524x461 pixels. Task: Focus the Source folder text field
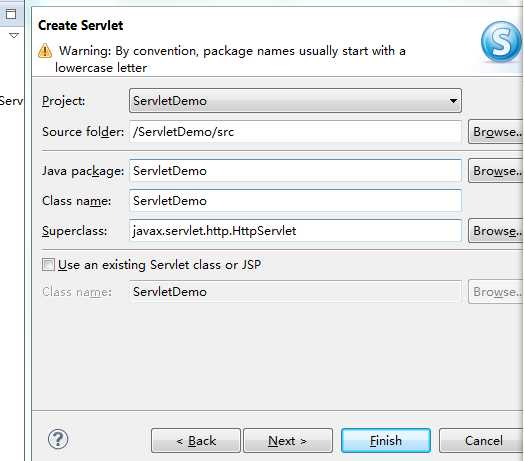coord(295,132)
